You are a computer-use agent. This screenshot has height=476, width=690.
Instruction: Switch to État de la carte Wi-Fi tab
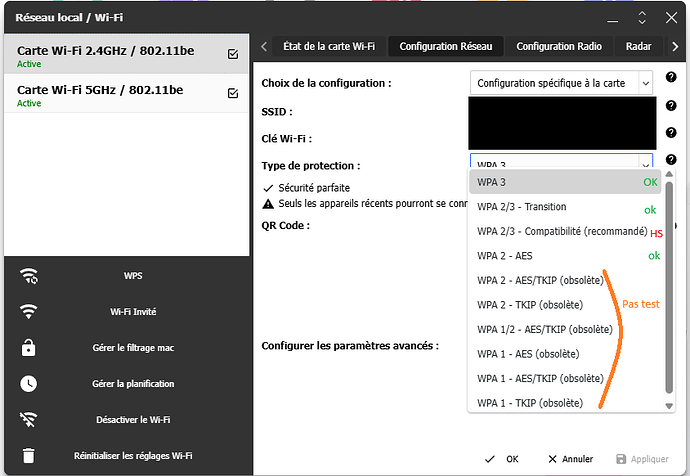329,46
